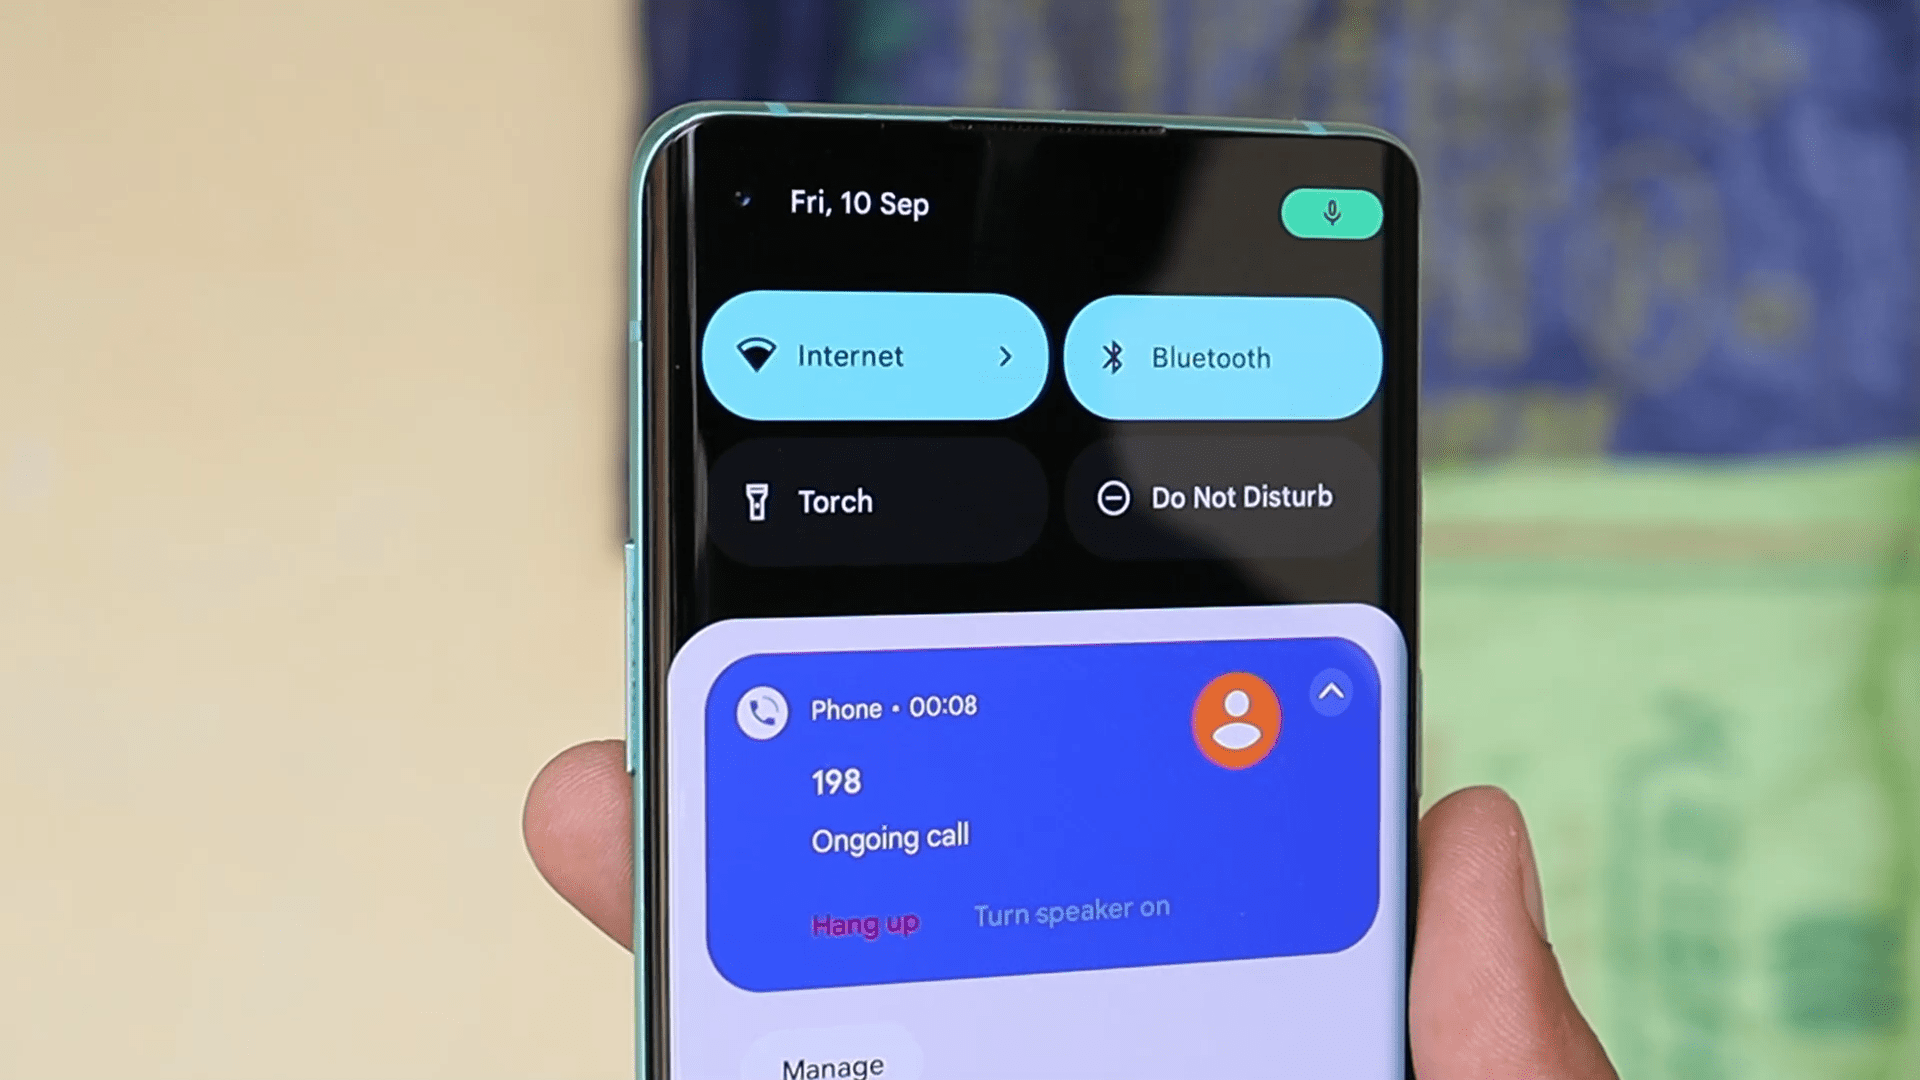
Task: Select Bluetooth quick settings menu item
Action: pyautogui.click(x=1222, y=356)
